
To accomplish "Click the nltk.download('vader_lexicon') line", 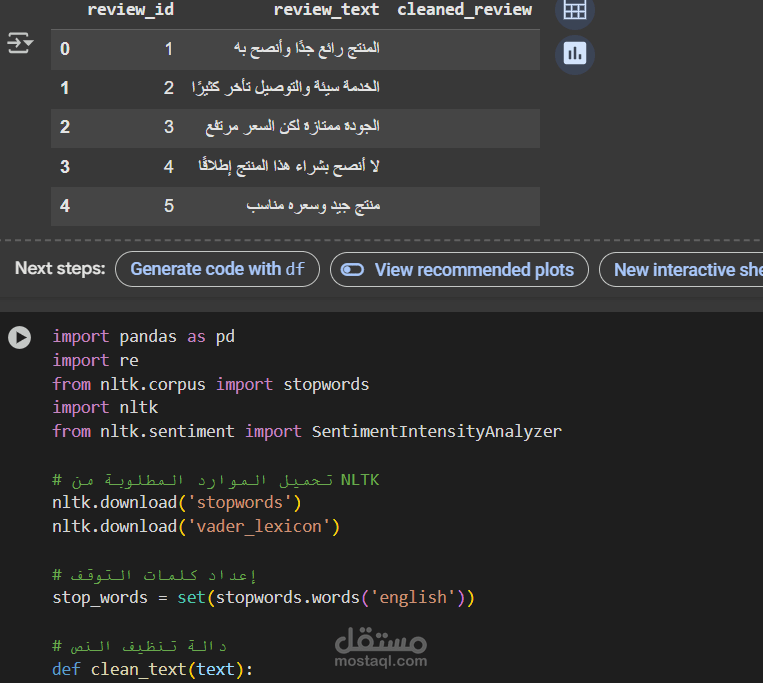I will 196,526.
